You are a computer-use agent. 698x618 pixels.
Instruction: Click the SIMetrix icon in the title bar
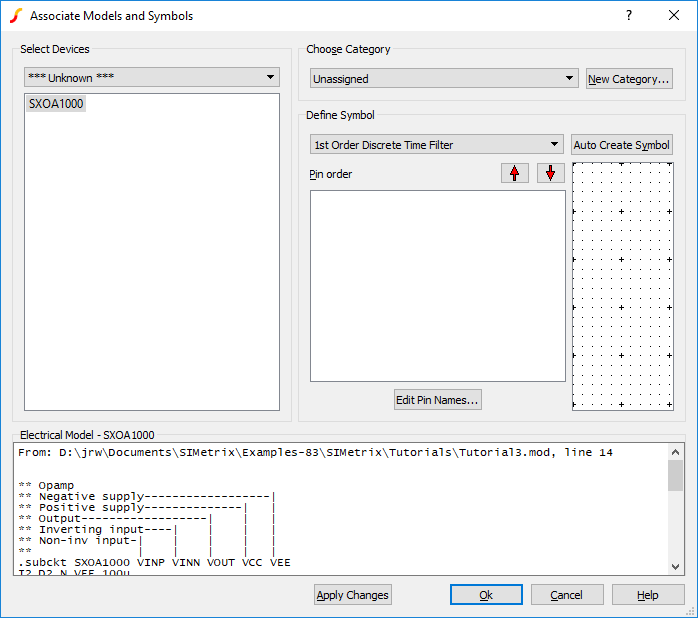[15, 16]
